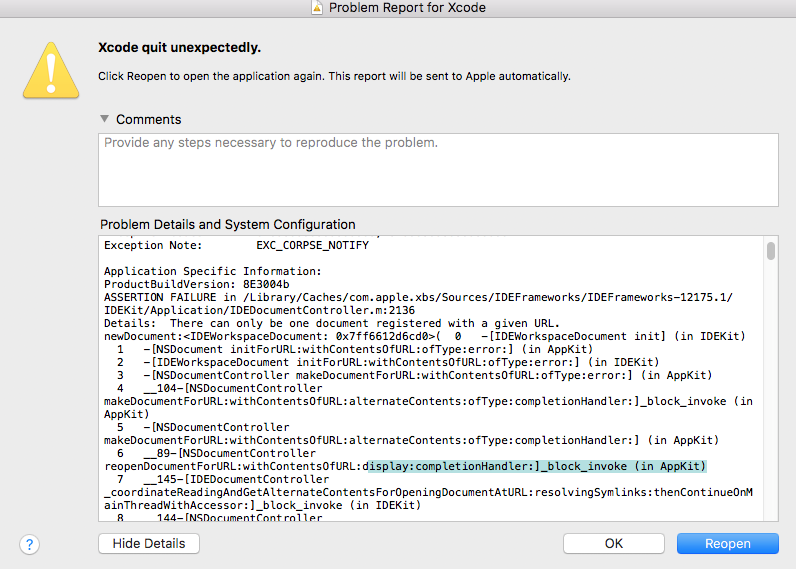Click the OK button
This screenshot has width=796, height=569.
pyautogui.click(x=613, y=543)
